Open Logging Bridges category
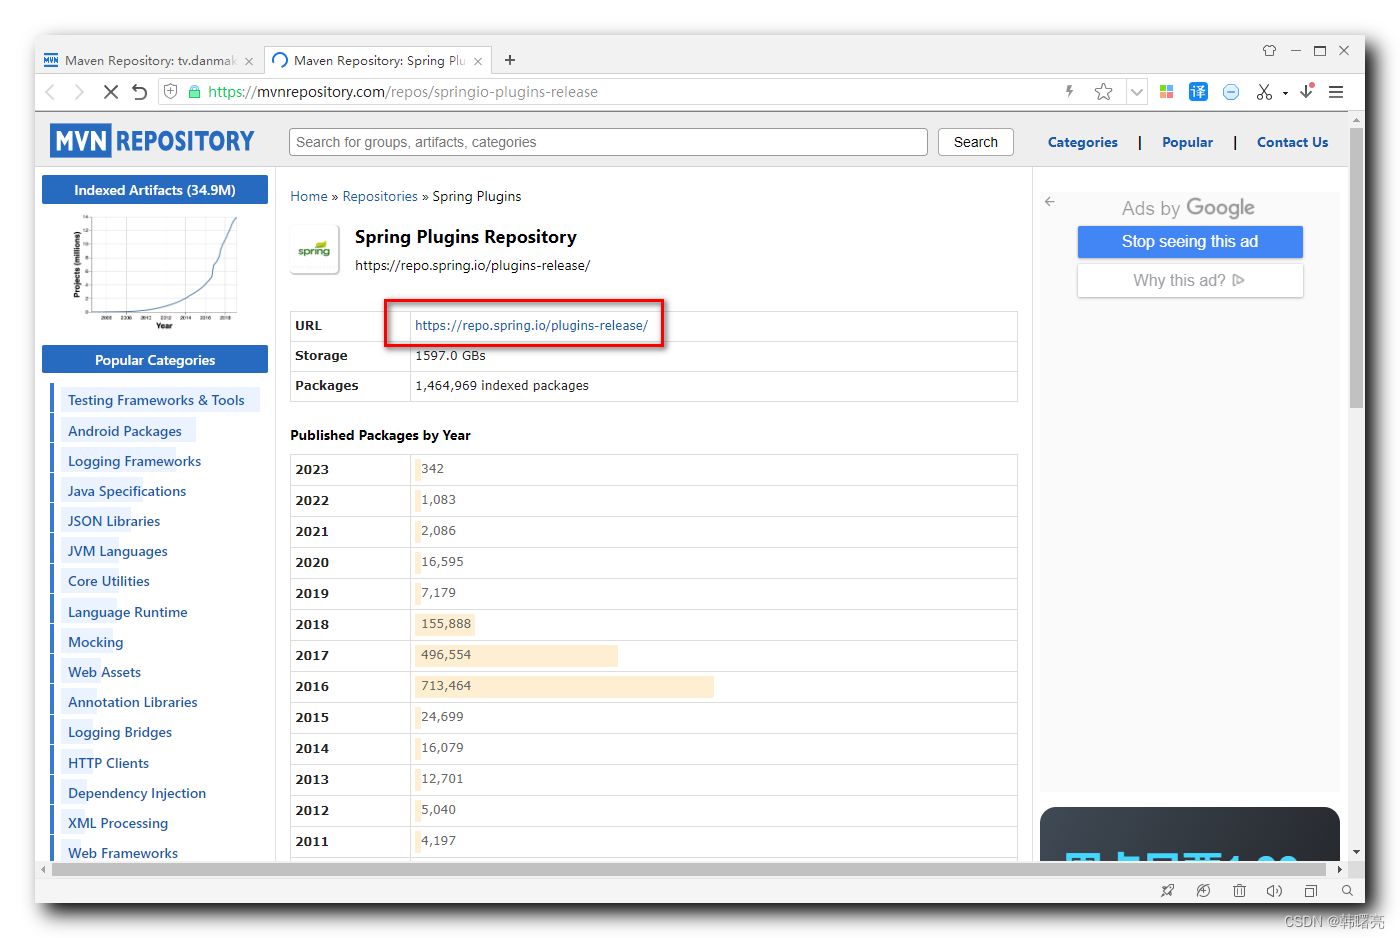The image size is (1400, 938). [x=120, y=732]
